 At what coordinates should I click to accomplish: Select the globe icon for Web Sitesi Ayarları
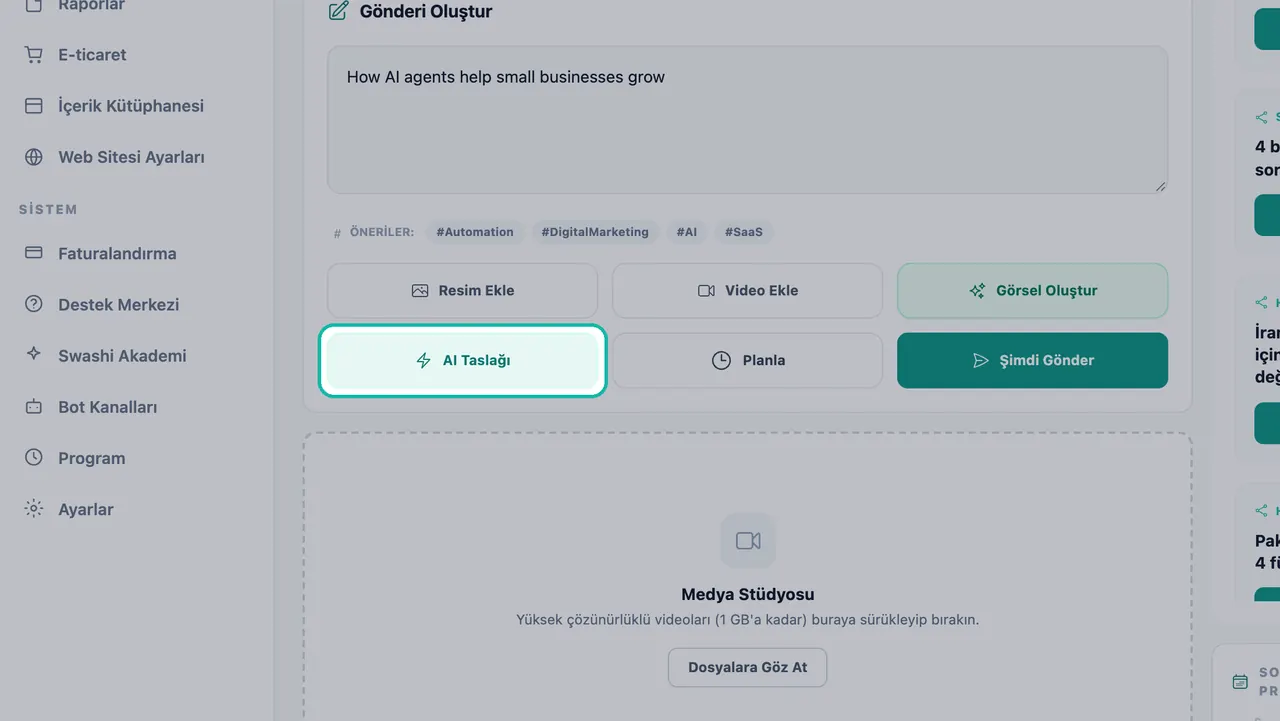click(x=34, y=157)
